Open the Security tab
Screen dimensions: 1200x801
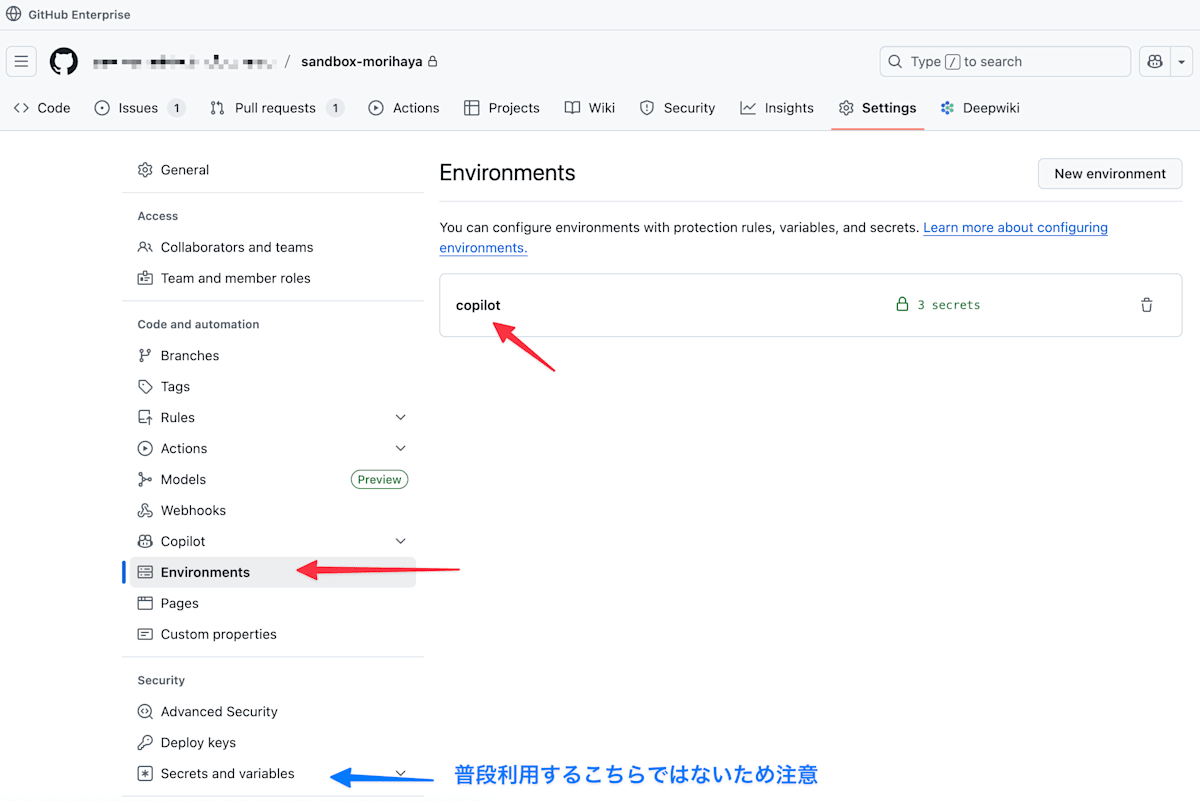677,108
